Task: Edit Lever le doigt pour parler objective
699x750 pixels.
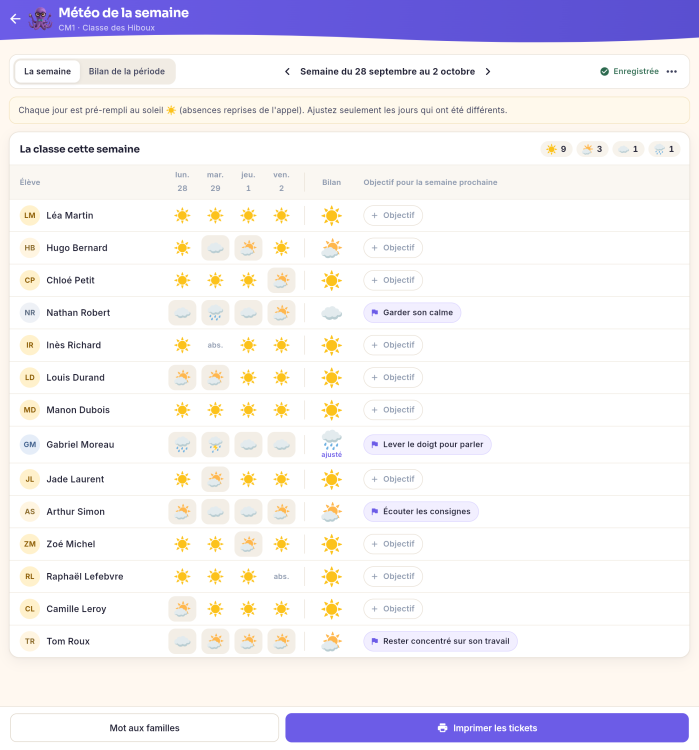Action: pyautogui.click(x=427, y=444)
